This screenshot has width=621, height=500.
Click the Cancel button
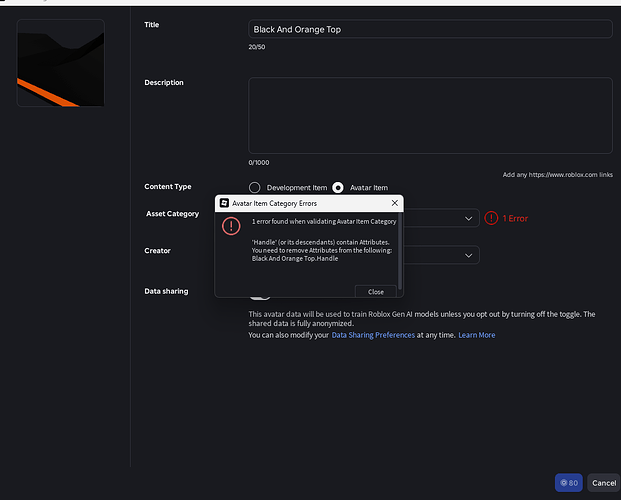pyautogui.click(x=604, y=483)
